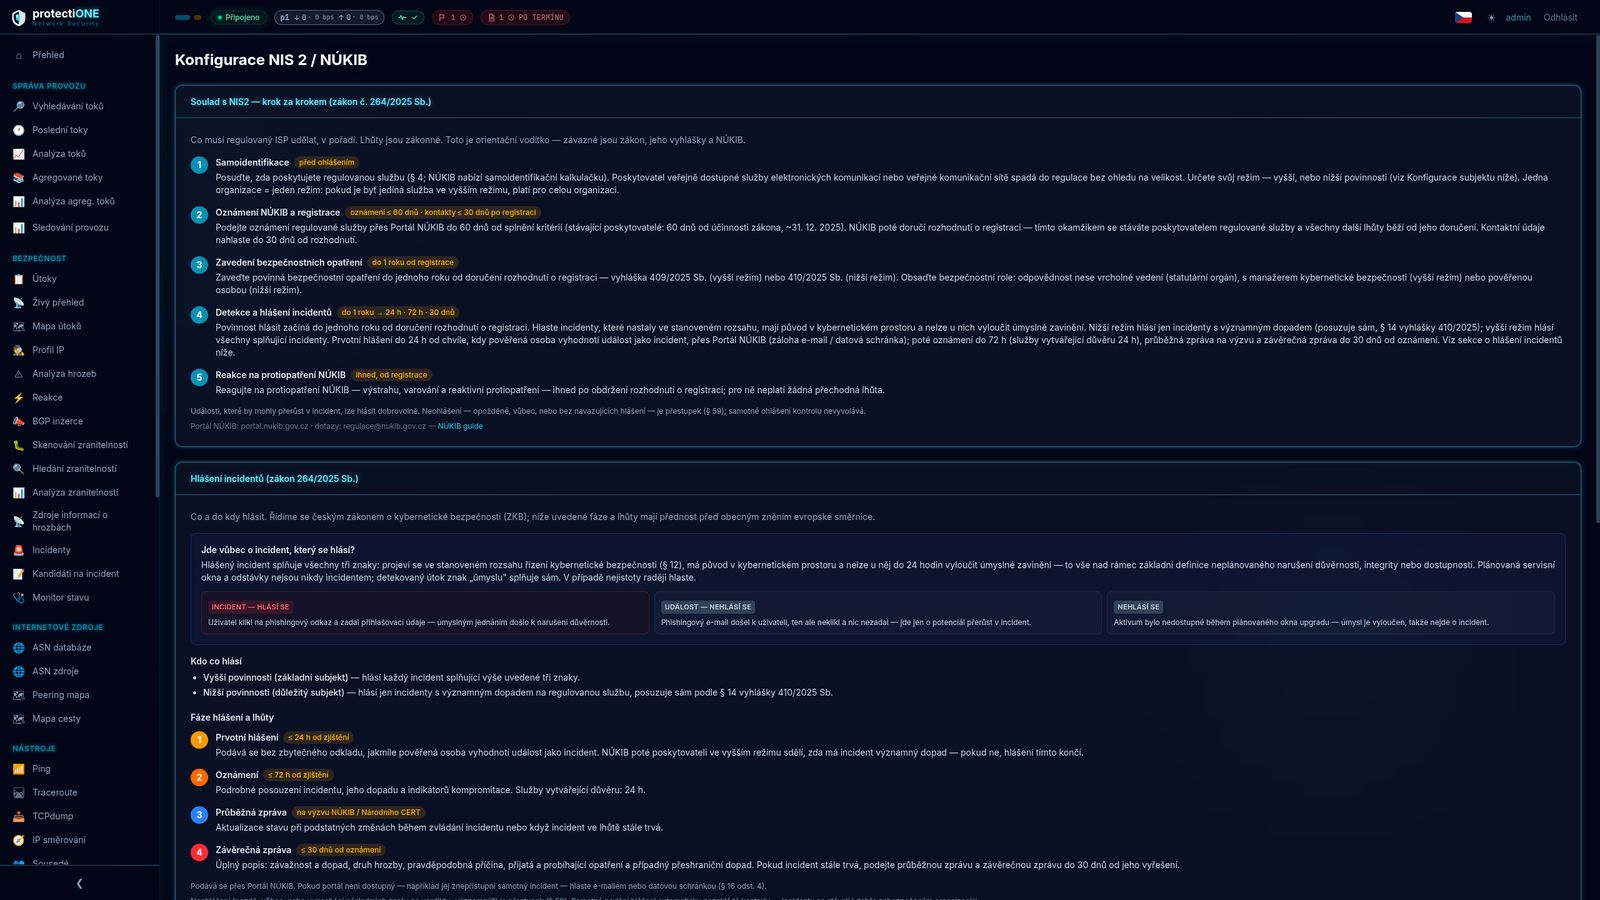The width and height of the screenshot is (1600, 900).
Task: Open the Czech flag language selector
Action: [1463, 18]
